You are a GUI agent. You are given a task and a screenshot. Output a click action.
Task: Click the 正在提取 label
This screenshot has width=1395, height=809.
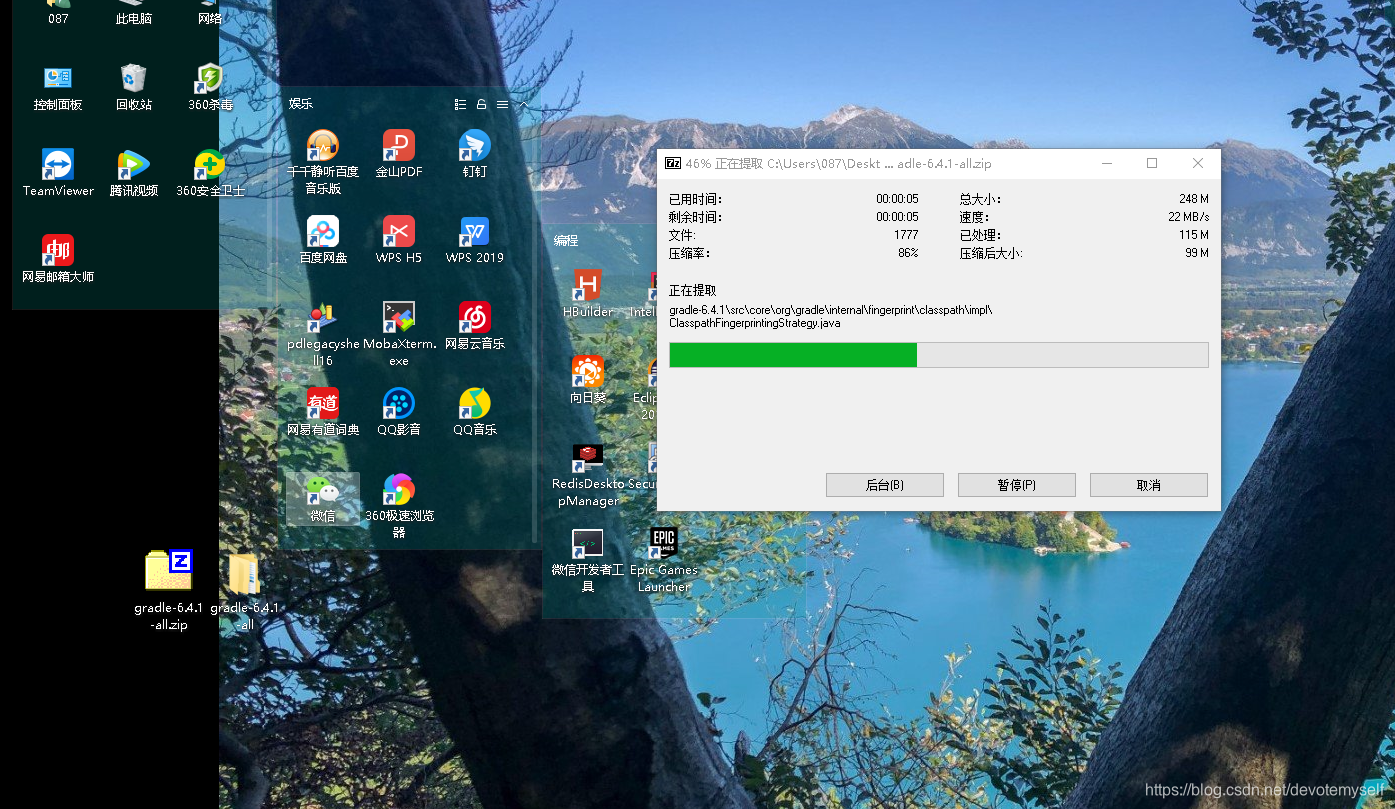point(692,290)
